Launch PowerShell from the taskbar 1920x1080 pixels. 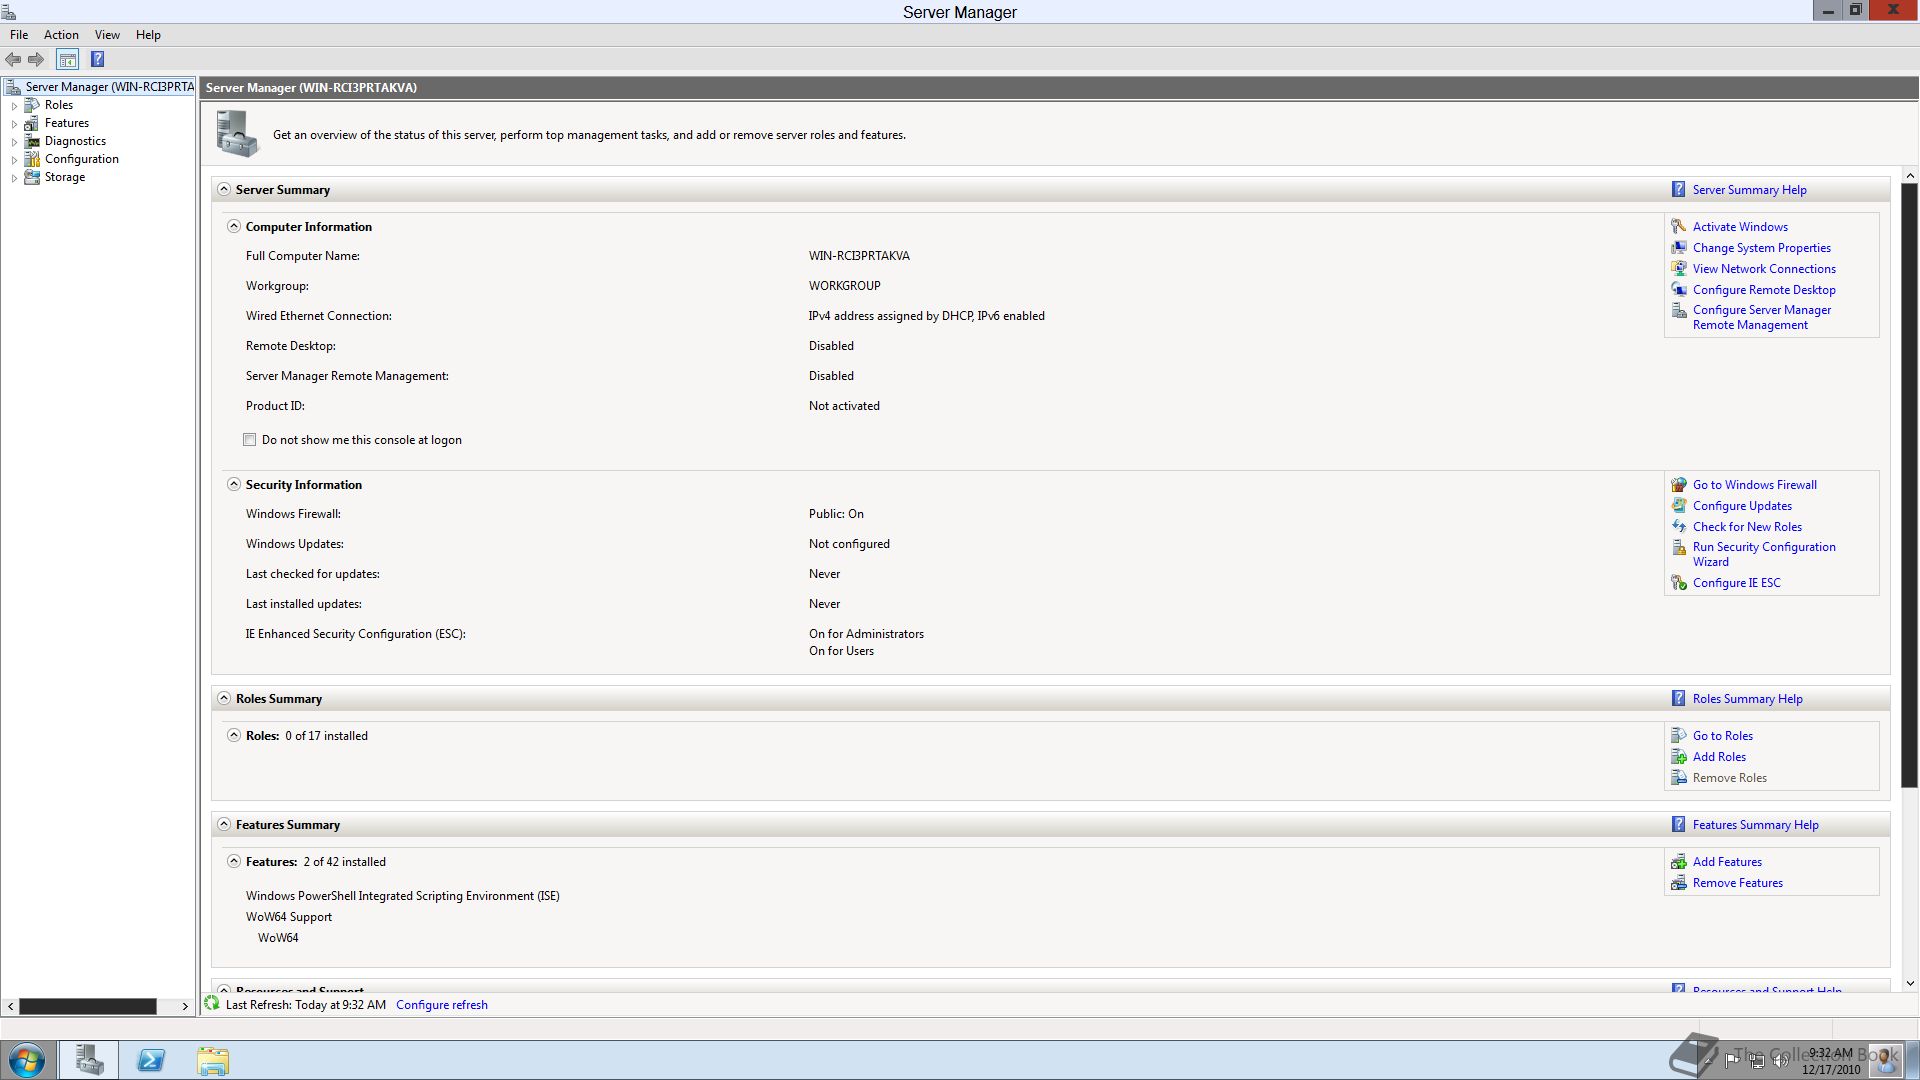[x=151, y=1060]
